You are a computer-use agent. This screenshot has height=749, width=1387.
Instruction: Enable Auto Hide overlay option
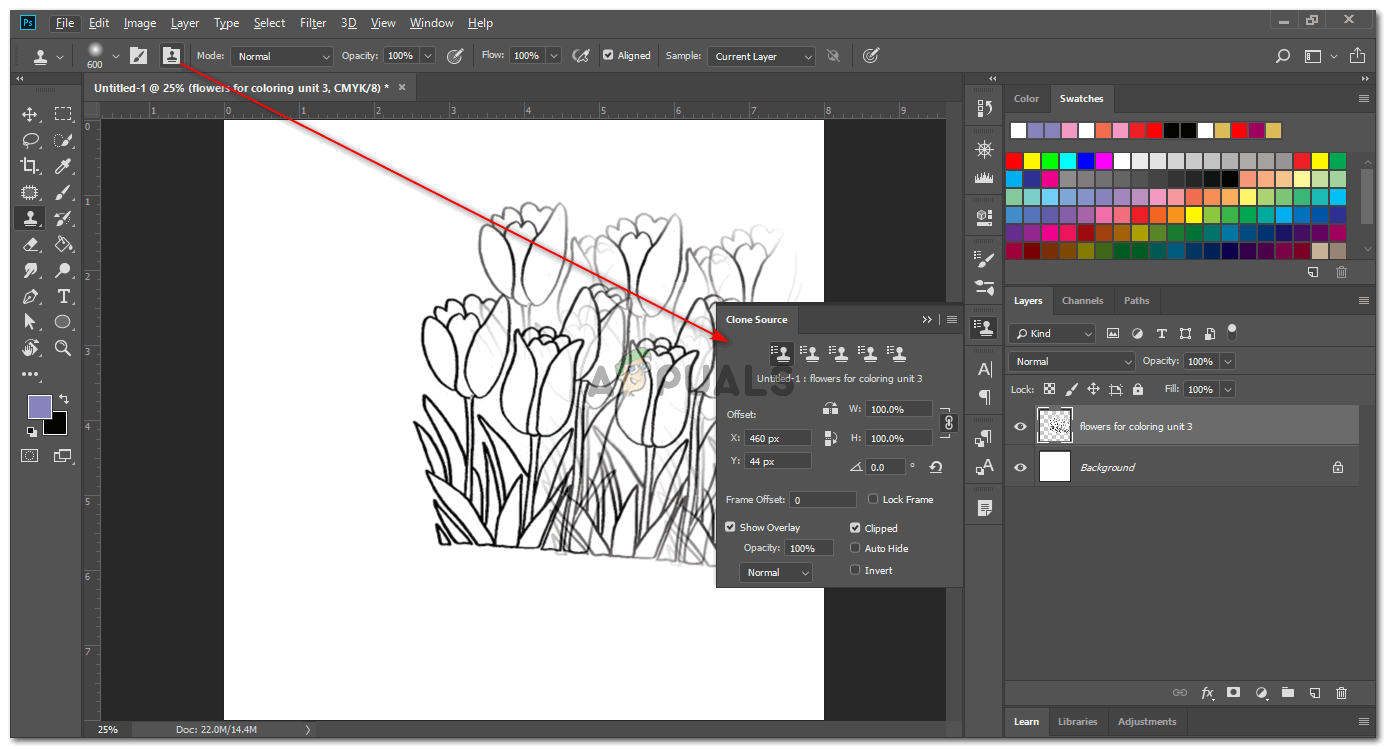click(855, 548)
